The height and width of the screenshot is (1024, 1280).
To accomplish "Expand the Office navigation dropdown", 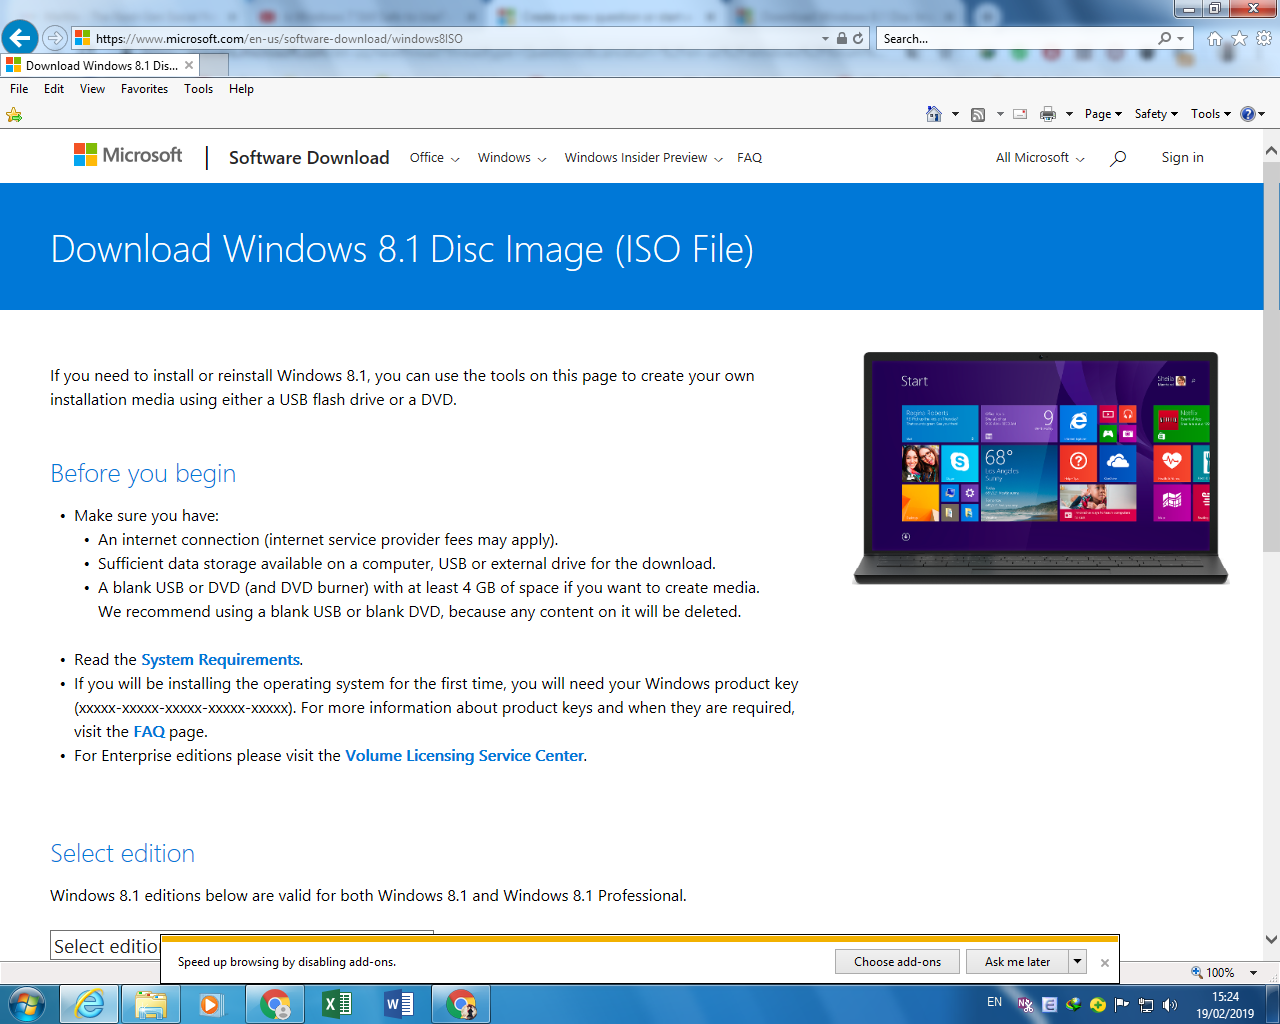I will pos(434,158).
